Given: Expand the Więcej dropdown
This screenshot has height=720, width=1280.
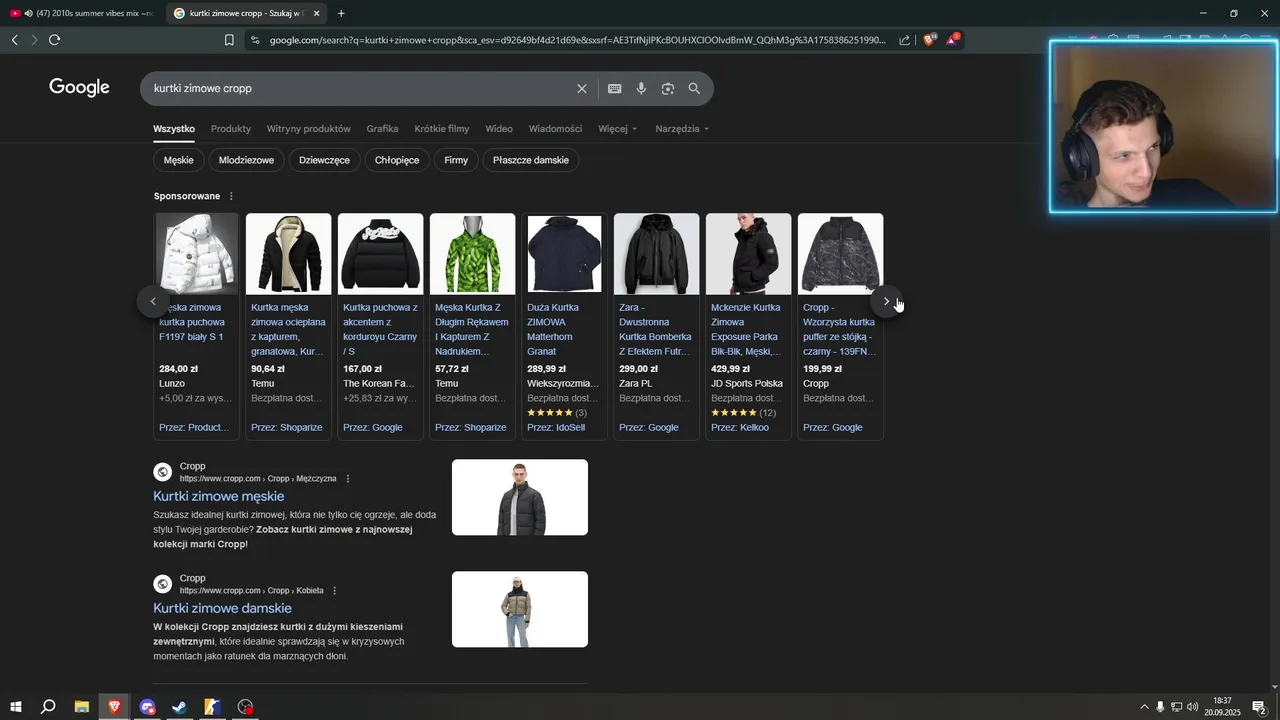Looking at the screenshot, I should tap(617, 129).
